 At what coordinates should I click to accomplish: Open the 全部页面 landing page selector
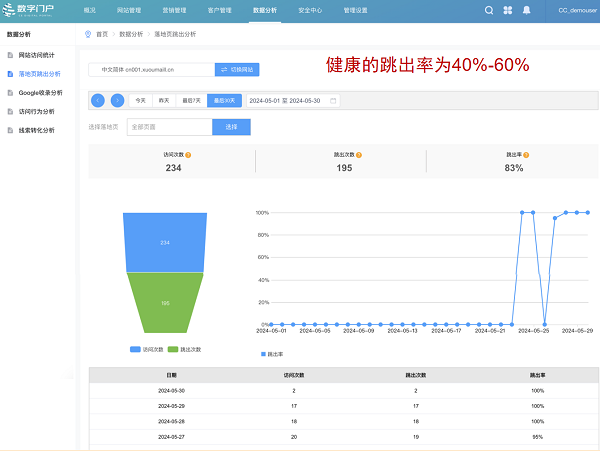point(169,127)
